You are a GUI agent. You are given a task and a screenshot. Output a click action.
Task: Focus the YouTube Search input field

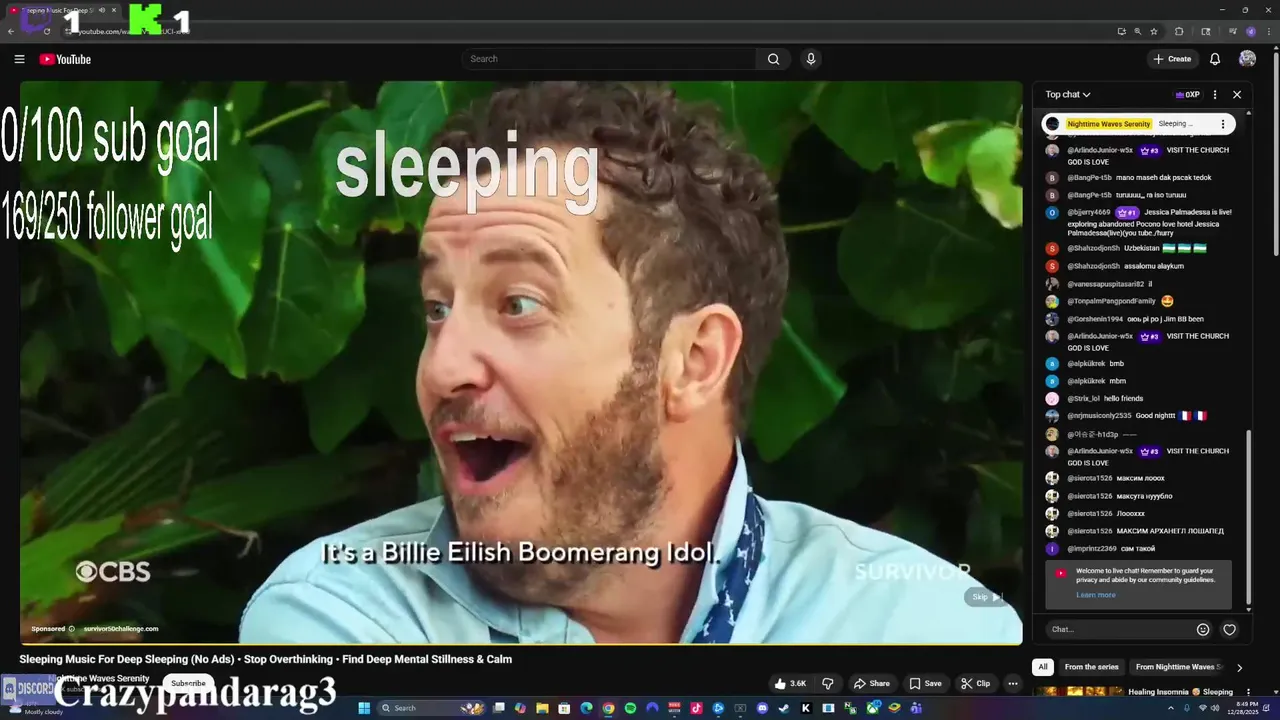click(x=610, y=59)
